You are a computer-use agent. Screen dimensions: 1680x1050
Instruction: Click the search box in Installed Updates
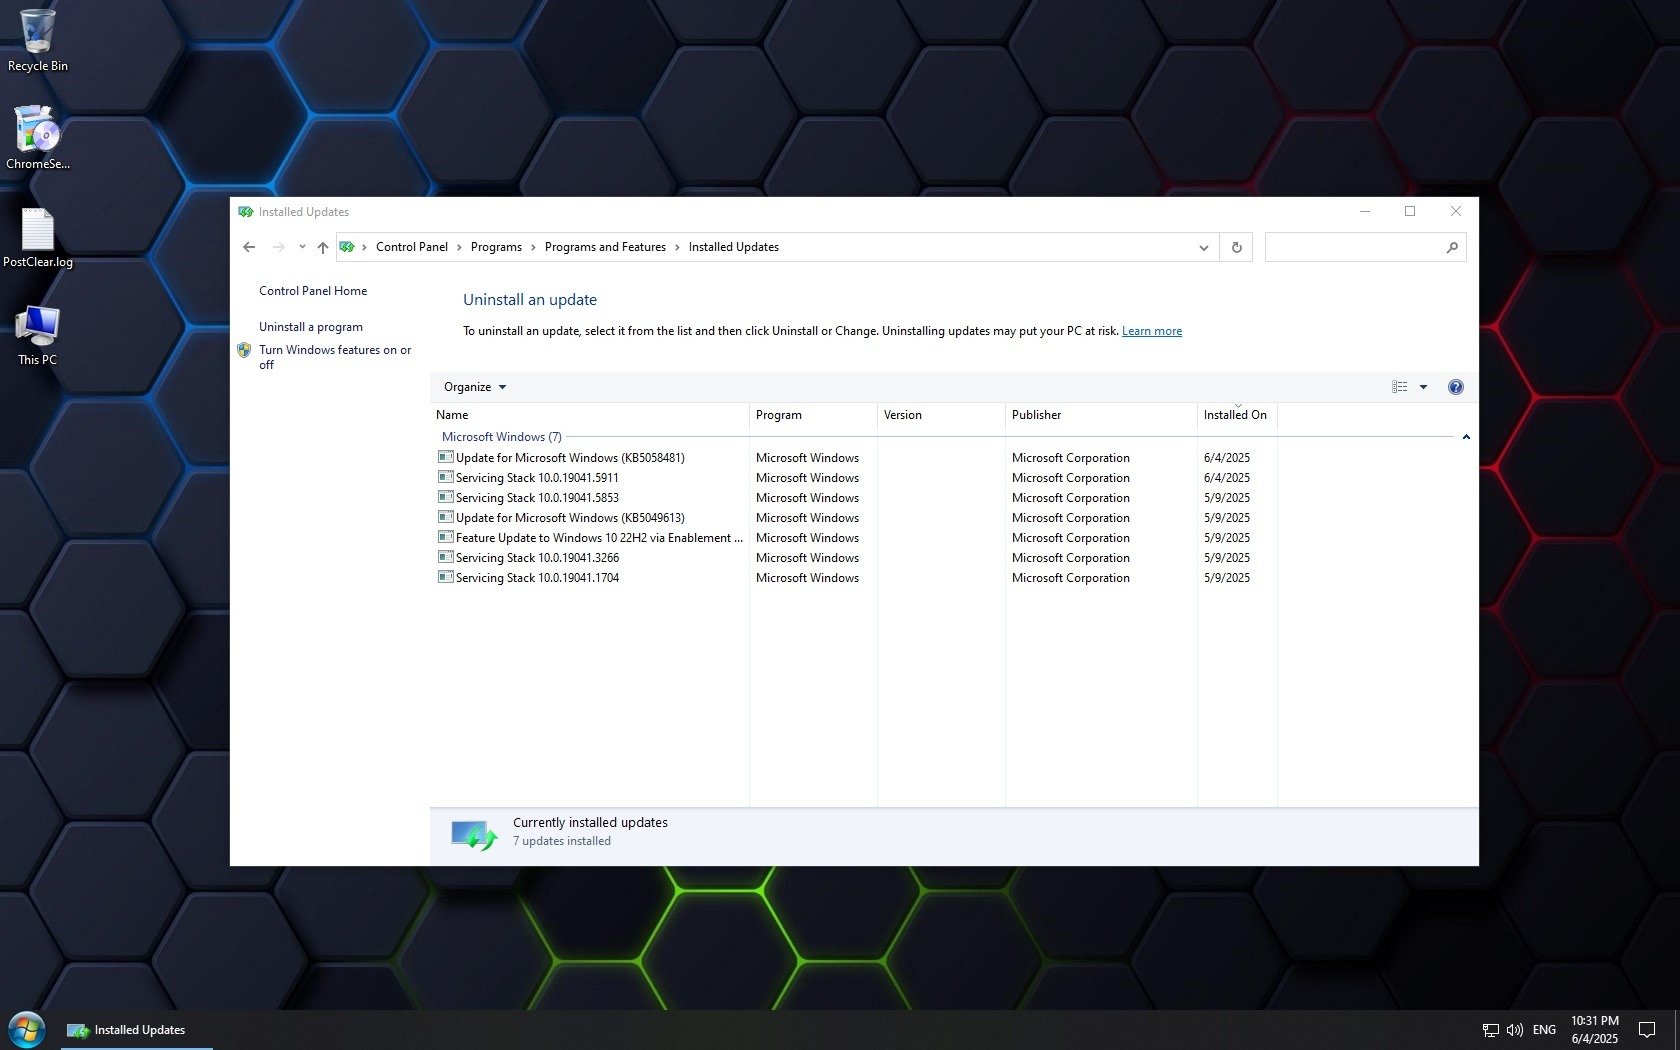pyautogui.click(x=1354, y=247)
